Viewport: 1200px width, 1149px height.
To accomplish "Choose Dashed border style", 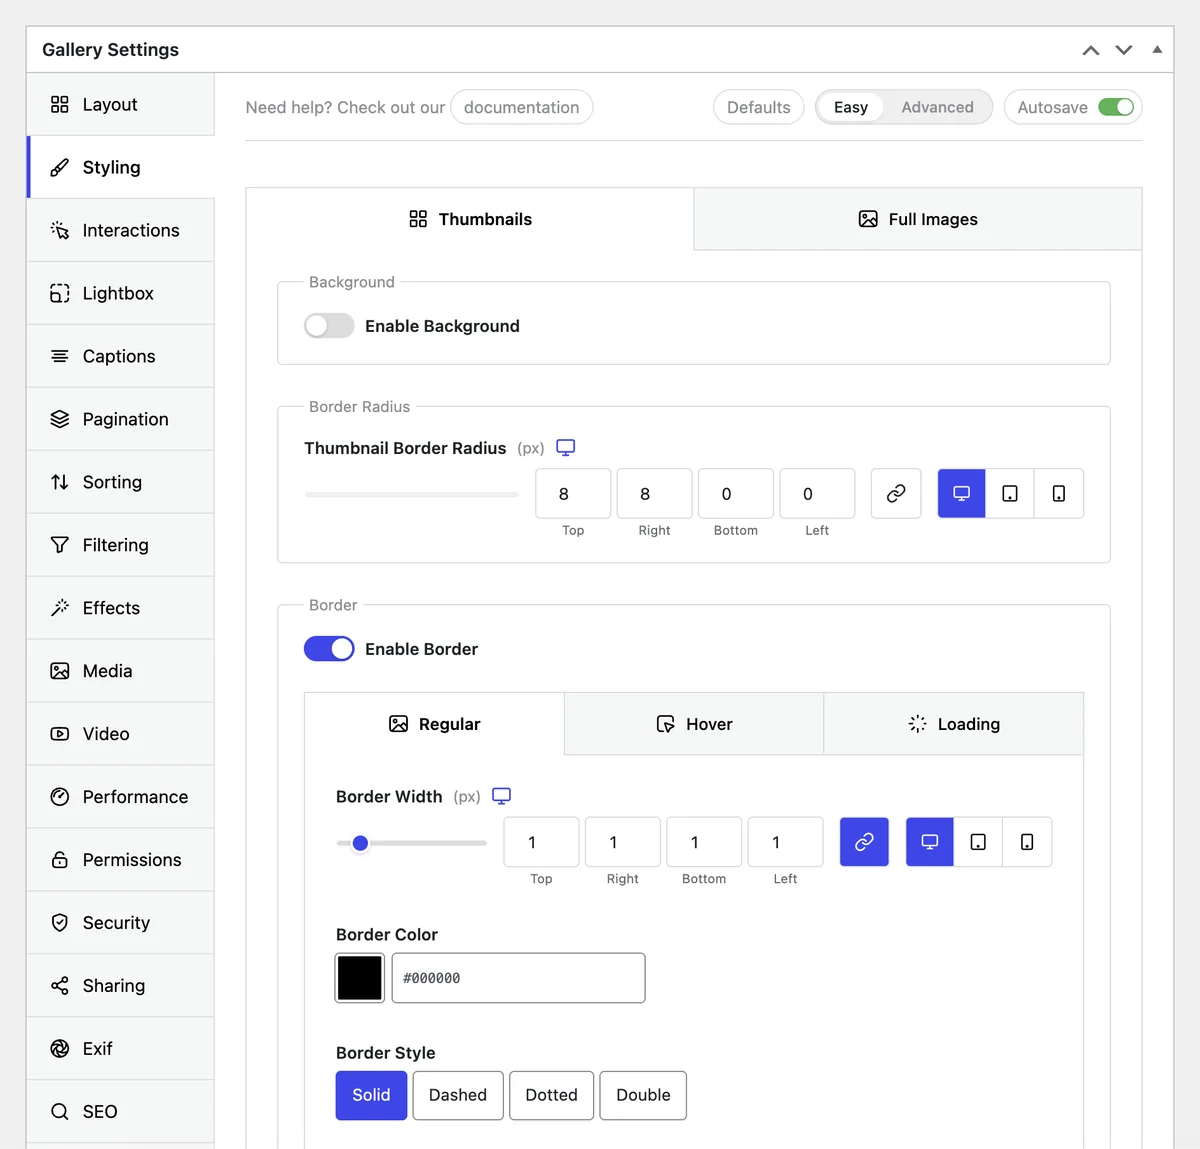I will pyautogui.click(x=458, y=1095).
